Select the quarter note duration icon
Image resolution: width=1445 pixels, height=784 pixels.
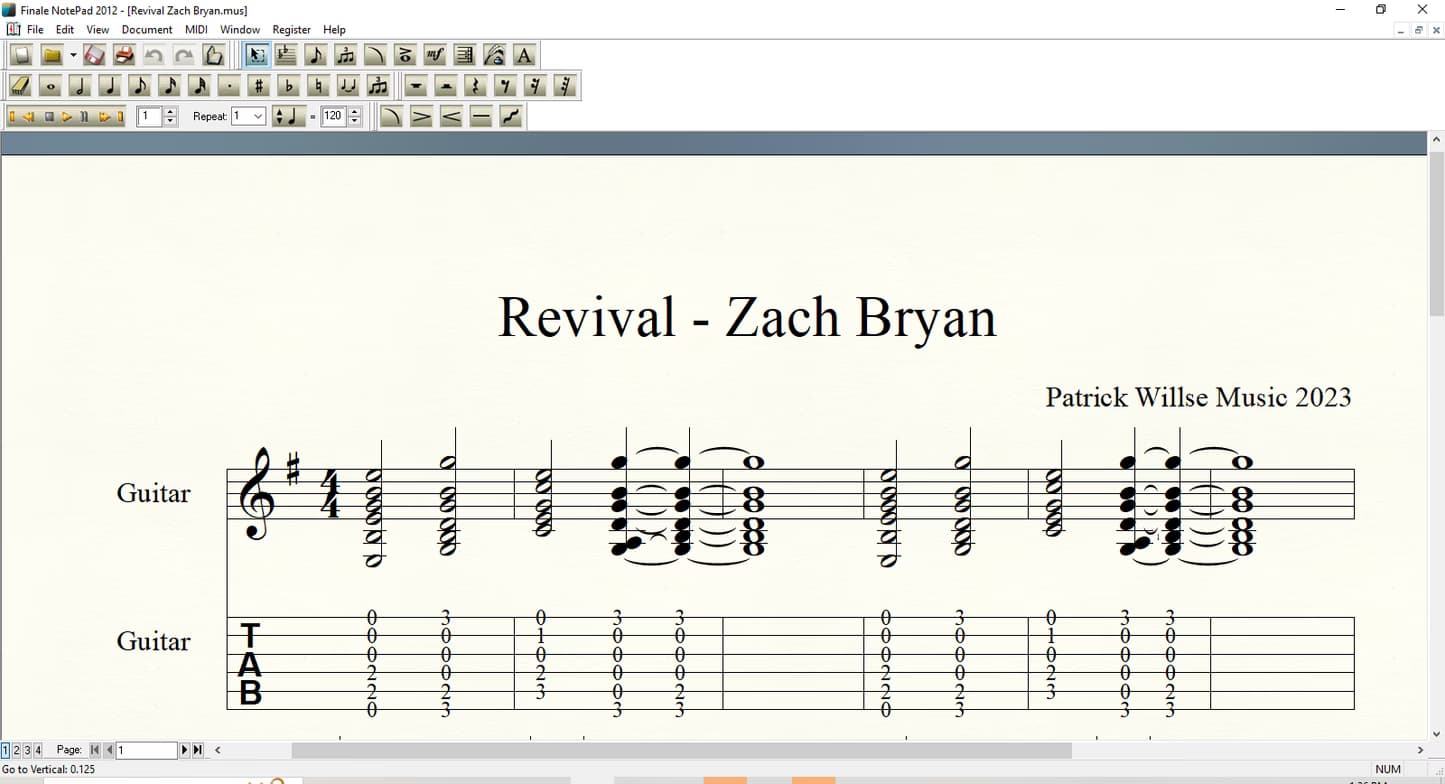109,86
